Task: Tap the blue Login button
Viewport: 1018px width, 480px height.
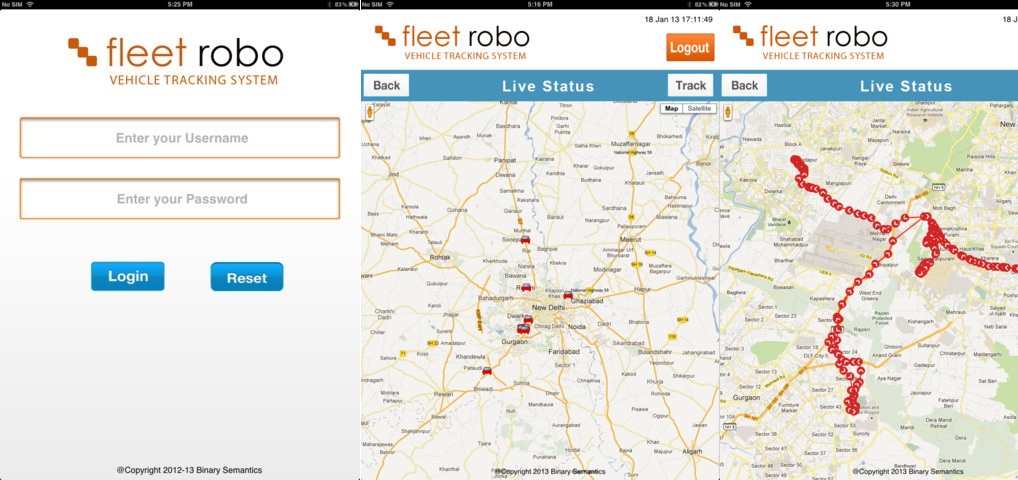Action: pos(127,276)
